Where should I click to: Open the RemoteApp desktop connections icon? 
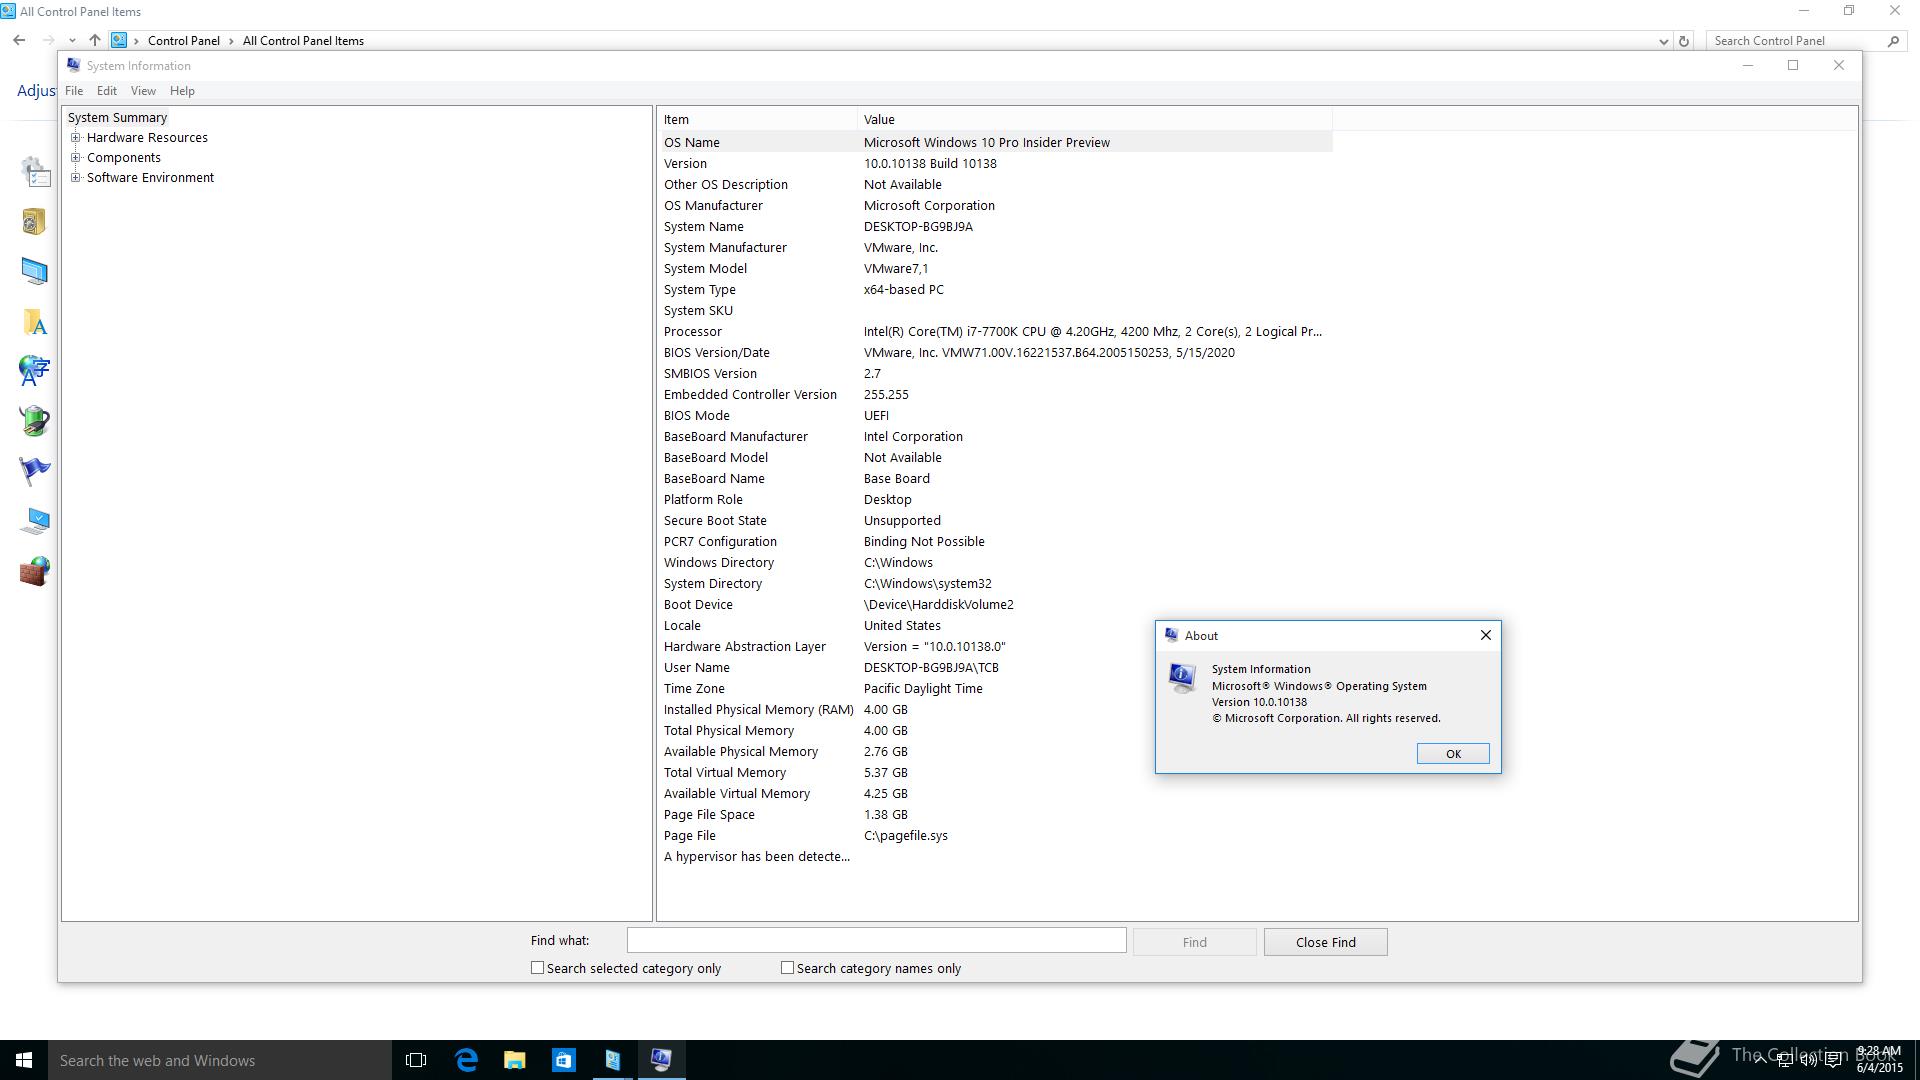pyautogui.click(x=35, y=522)
